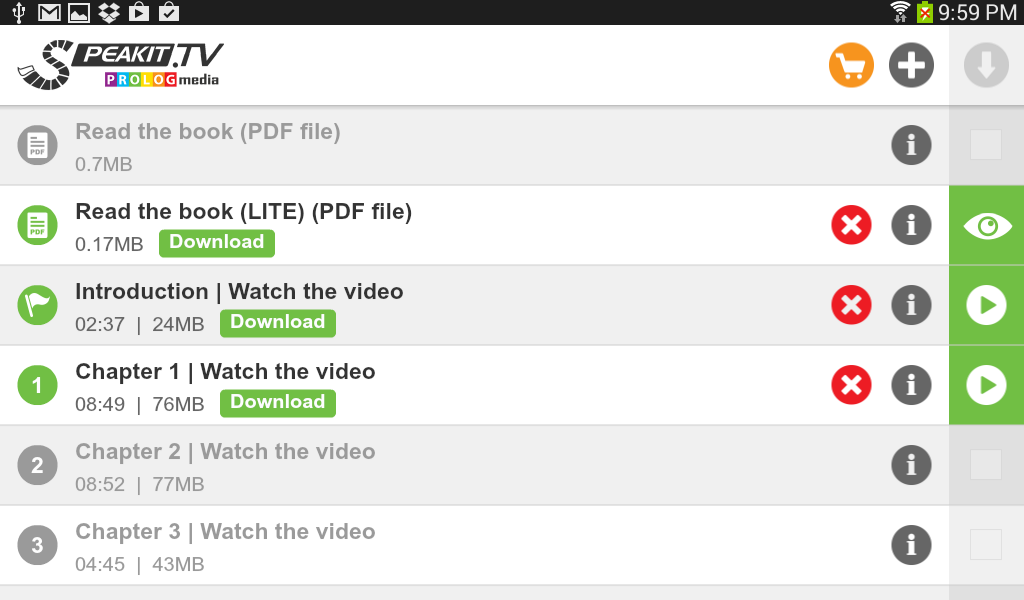
Task: Remove Chapter 1 video using the red X
Action: pyautogui.click(x=851, y=385)
